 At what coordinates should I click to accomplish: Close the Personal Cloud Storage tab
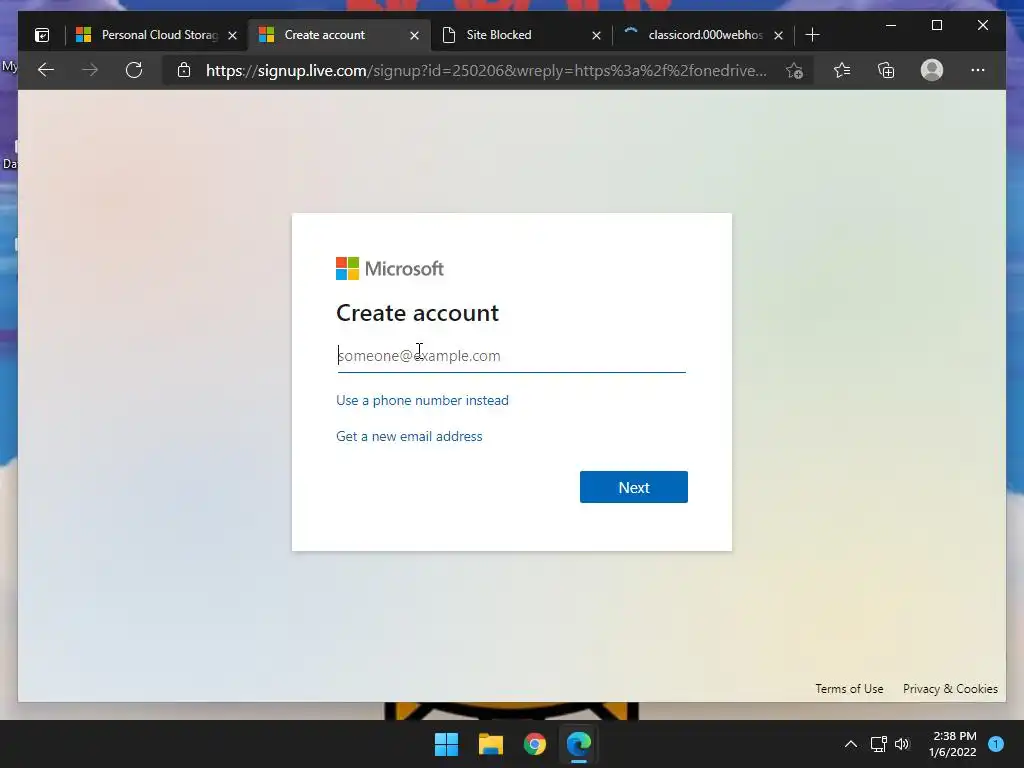pos(232,35)
